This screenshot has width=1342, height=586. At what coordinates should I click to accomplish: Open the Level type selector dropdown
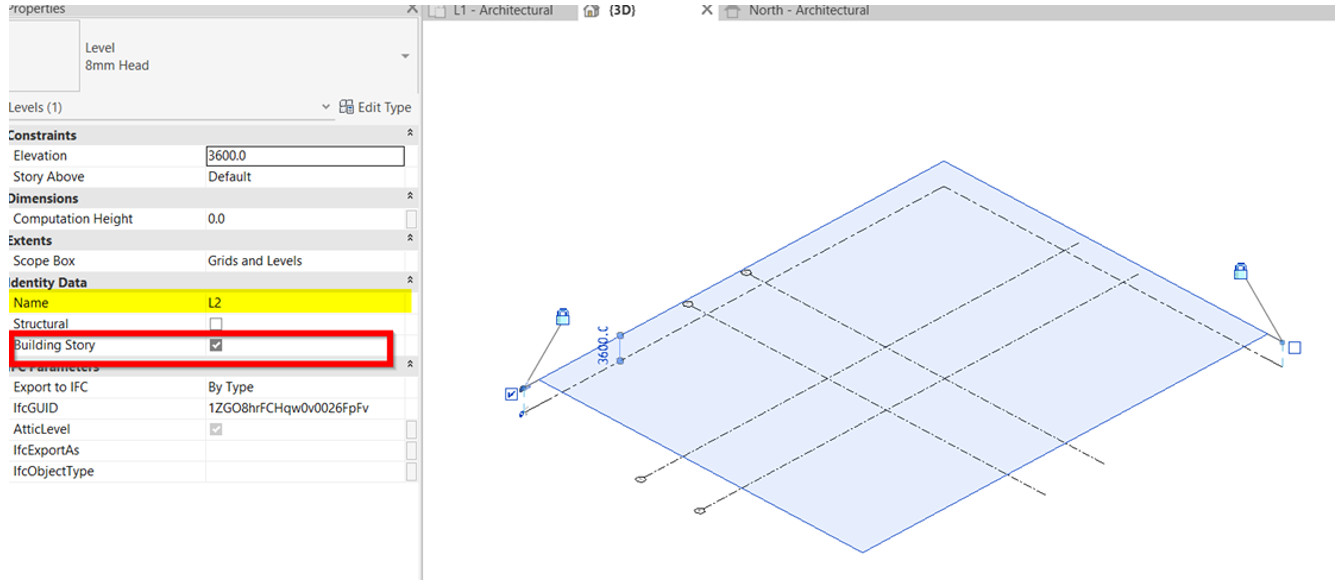[405, 57]
